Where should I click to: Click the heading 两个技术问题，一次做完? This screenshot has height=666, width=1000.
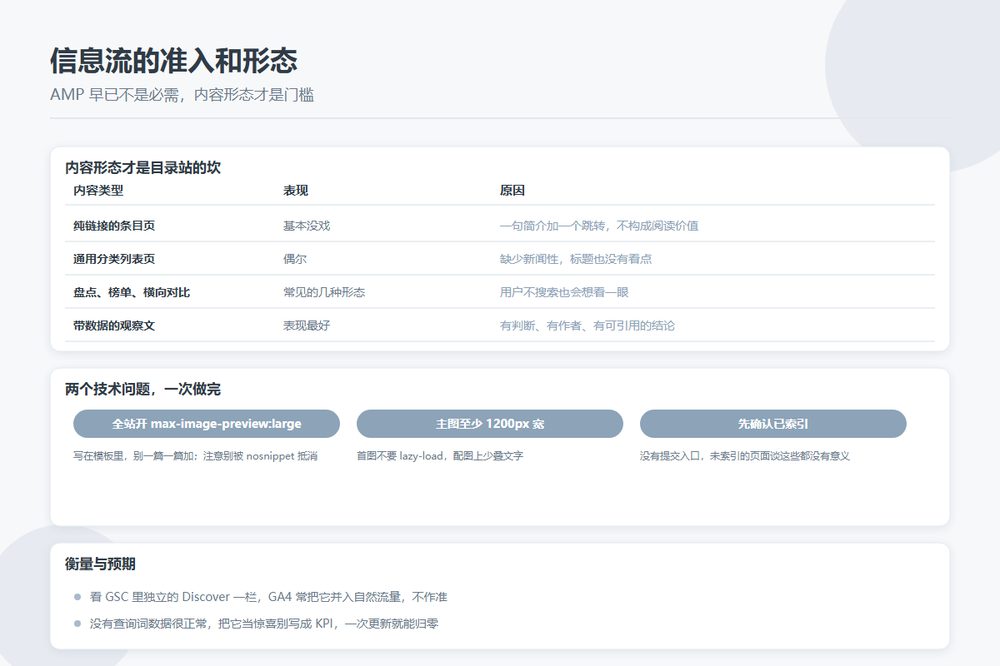tap(143, 389)
